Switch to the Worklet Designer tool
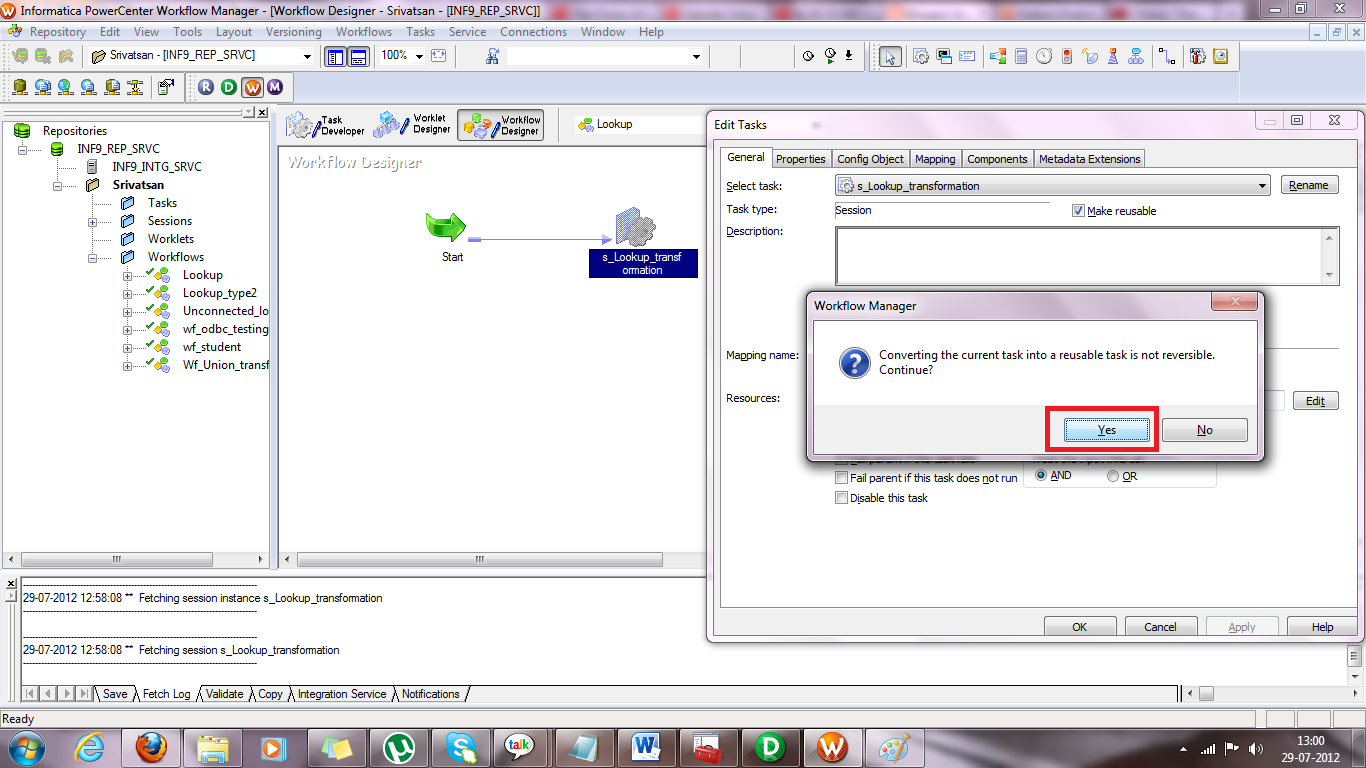Screen dimensions: 1366x768 click(x=415, y=124)
